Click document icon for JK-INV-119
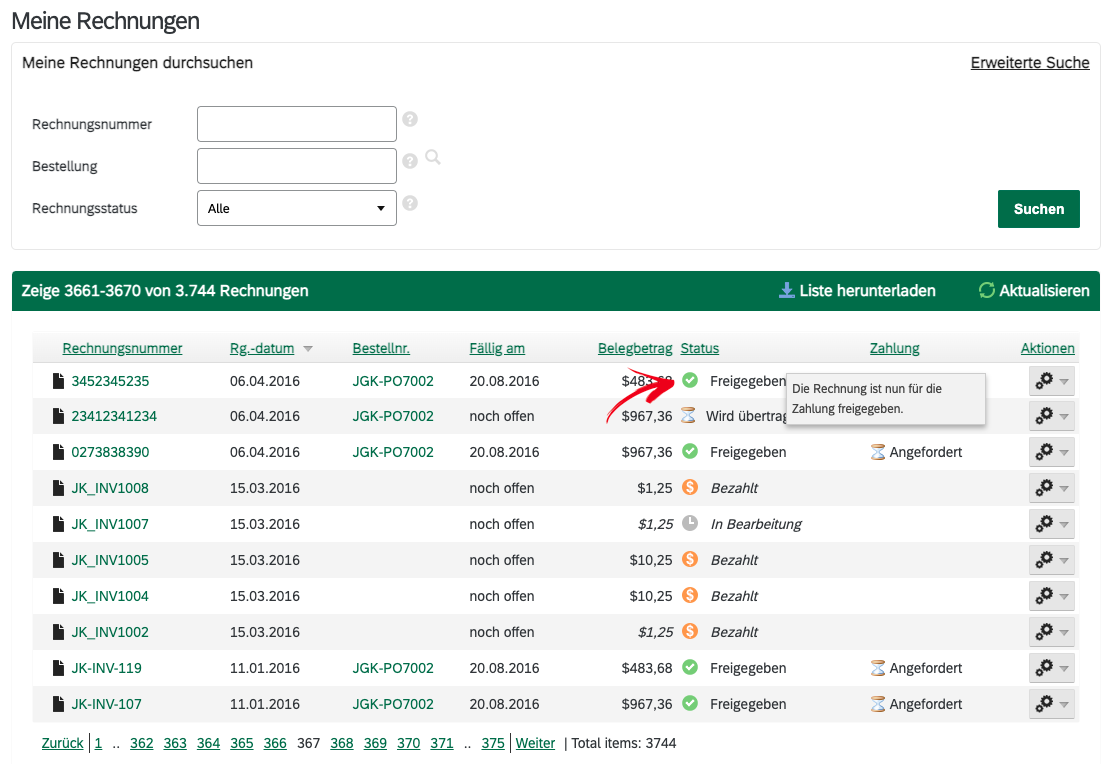Screen dimensions: 1114x764 pyautogui.click(x=58, y=668)
